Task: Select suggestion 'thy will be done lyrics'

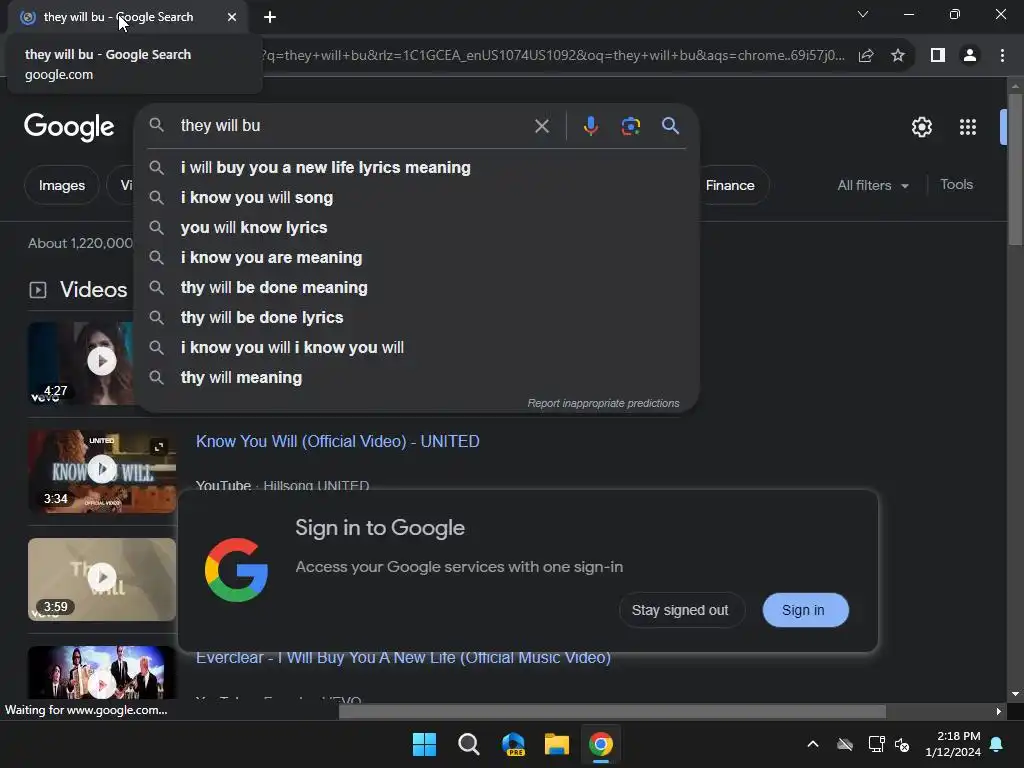Action: tap(417, 318)
